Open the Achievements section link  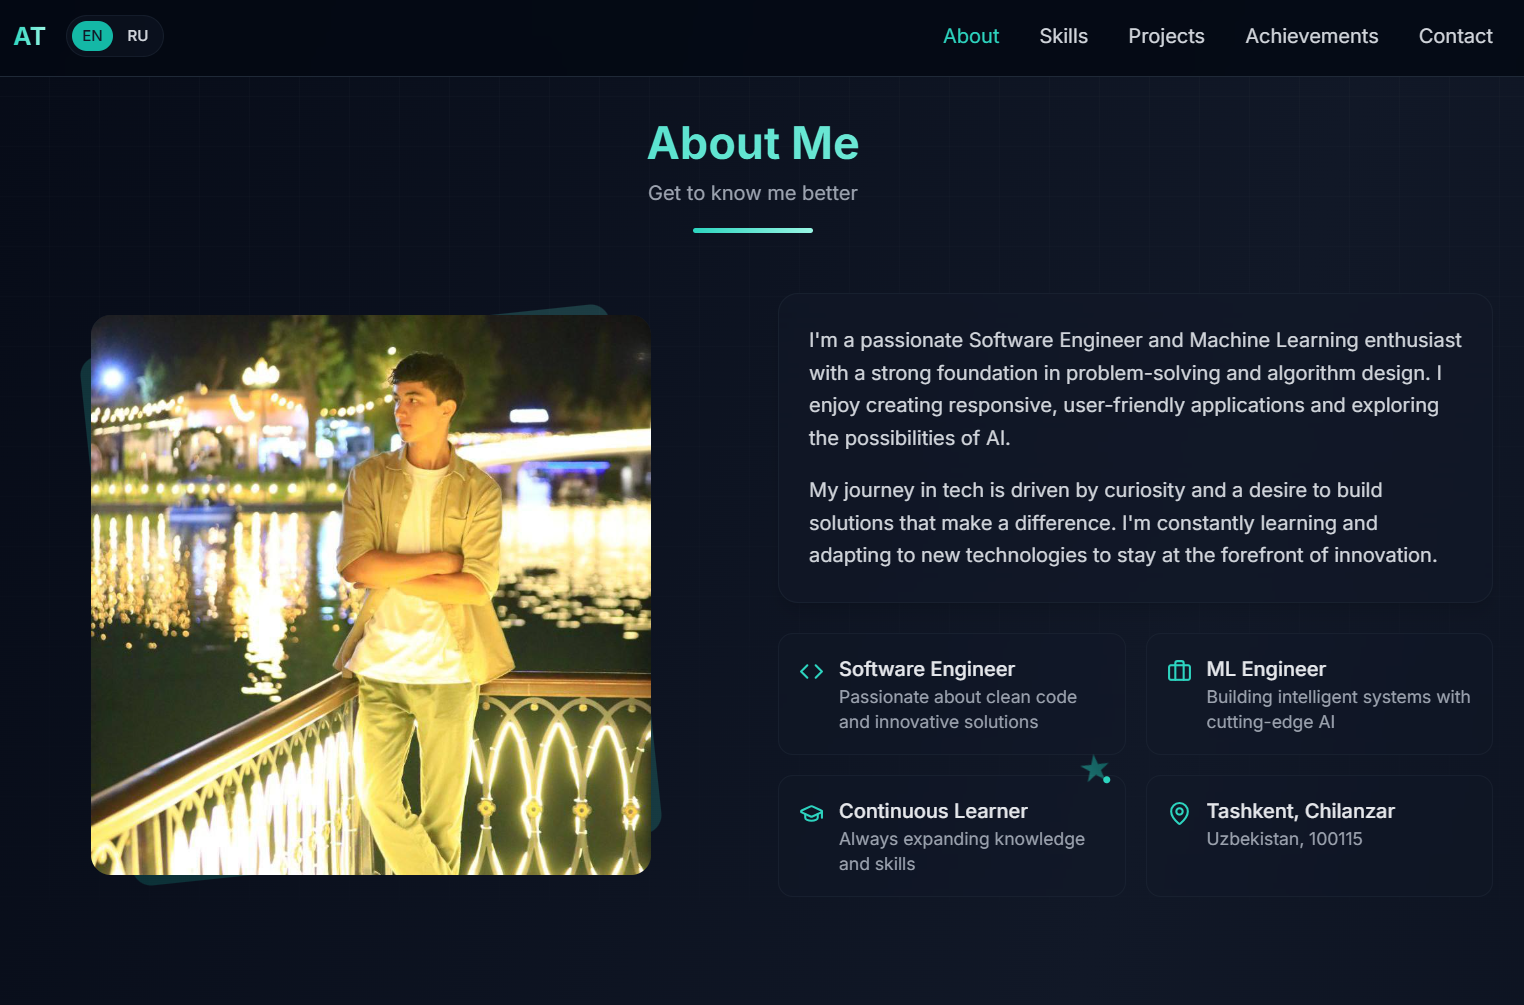click(x=1311, y=36)
